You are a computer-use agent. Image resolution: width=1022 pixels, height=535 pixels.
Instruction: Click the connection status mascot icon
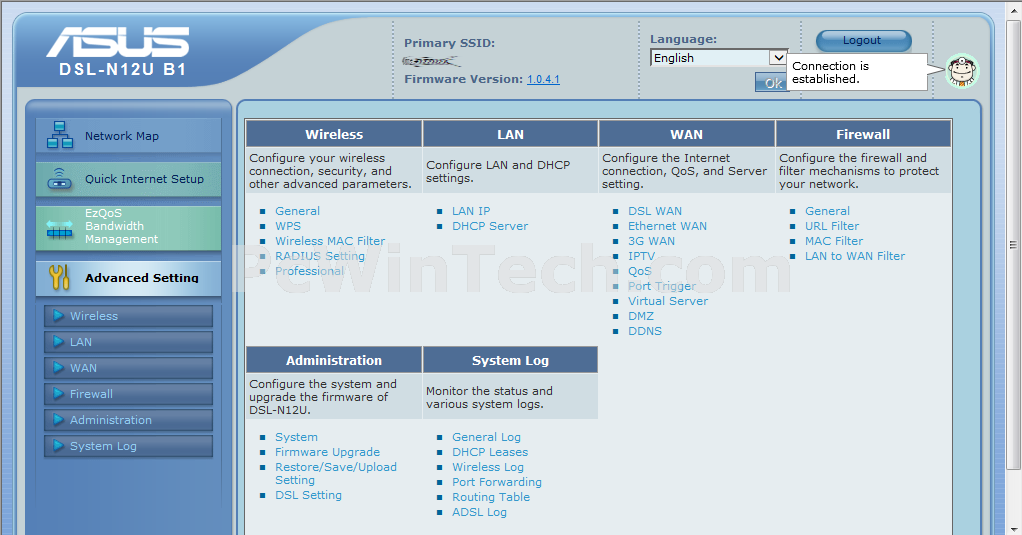962,71
